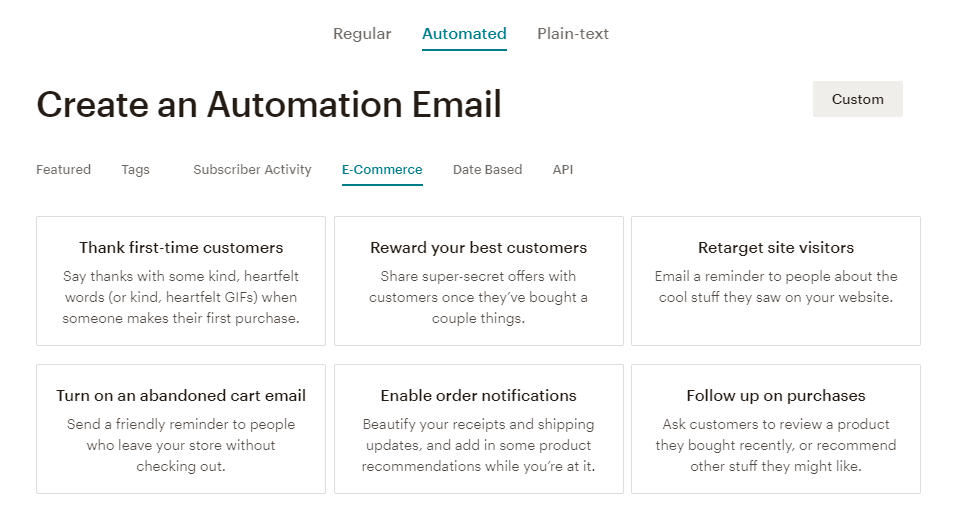Viewport: 960px width, 509px height.
Task: Click the 'Beautify your receipts' description text
Action: [478, 445]
